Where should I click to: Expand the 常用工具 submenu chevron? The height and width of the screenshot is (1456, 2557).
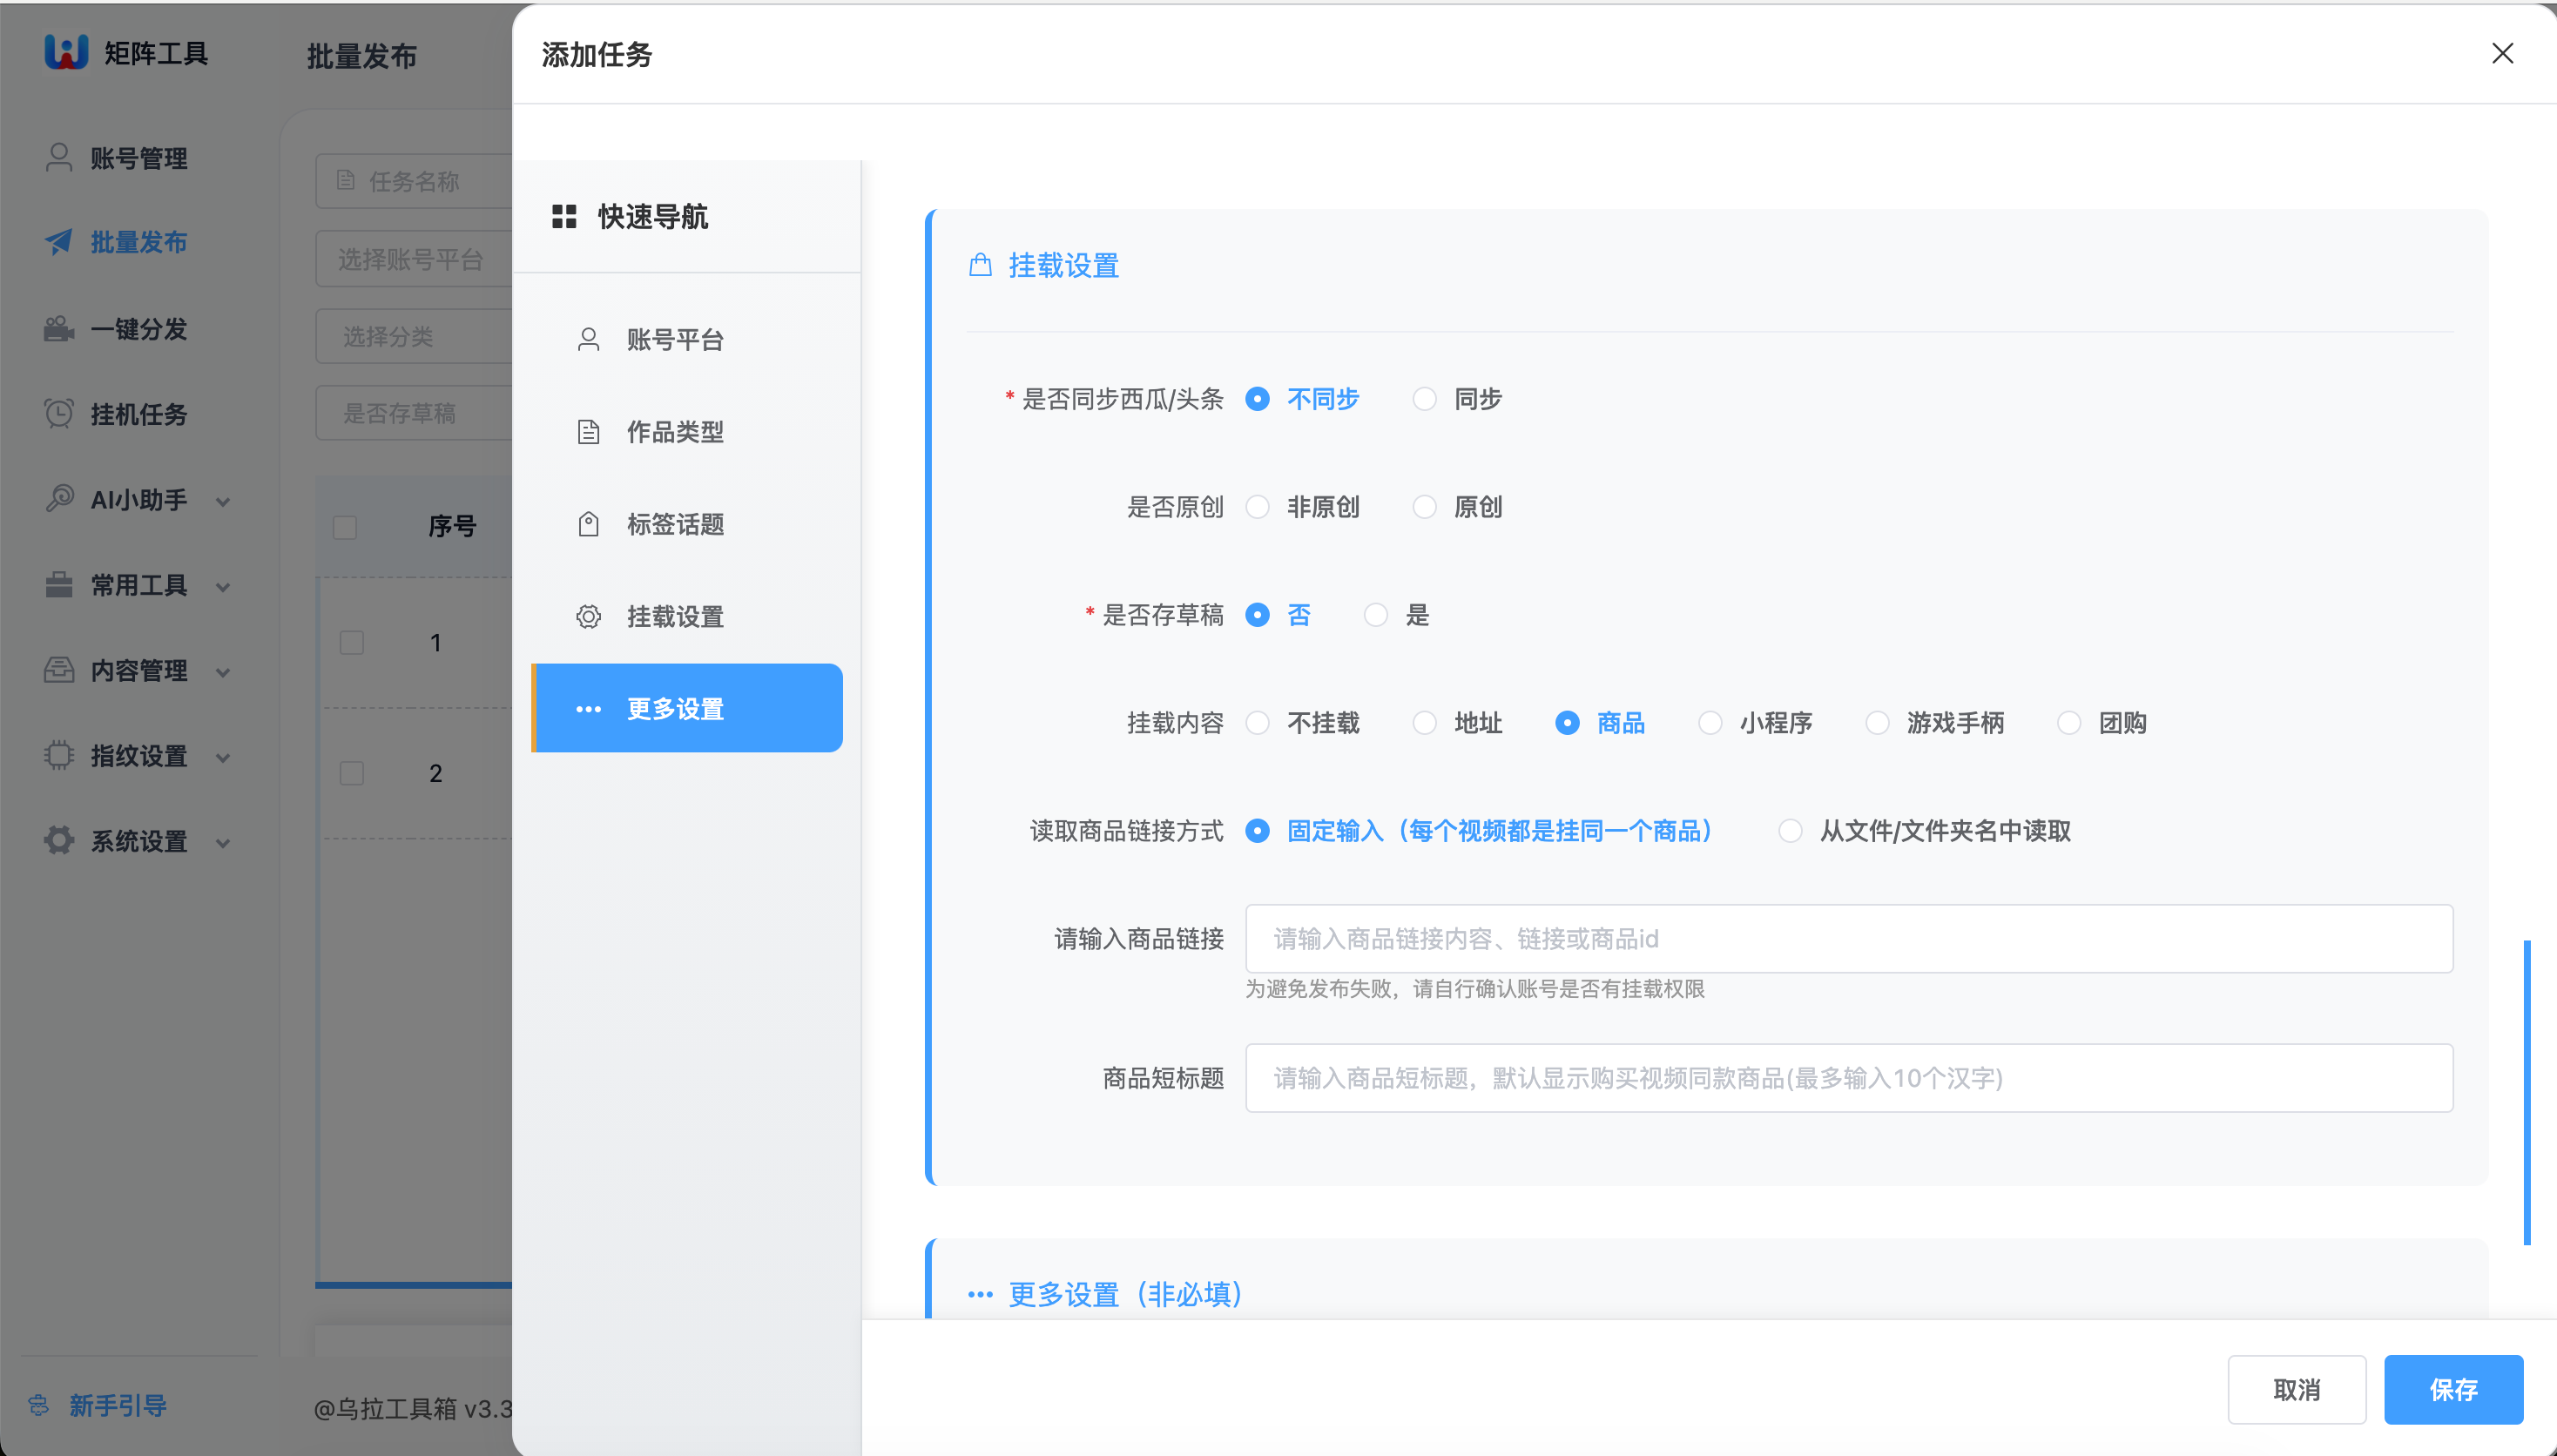pyautogui.click(x=223, y=587)
